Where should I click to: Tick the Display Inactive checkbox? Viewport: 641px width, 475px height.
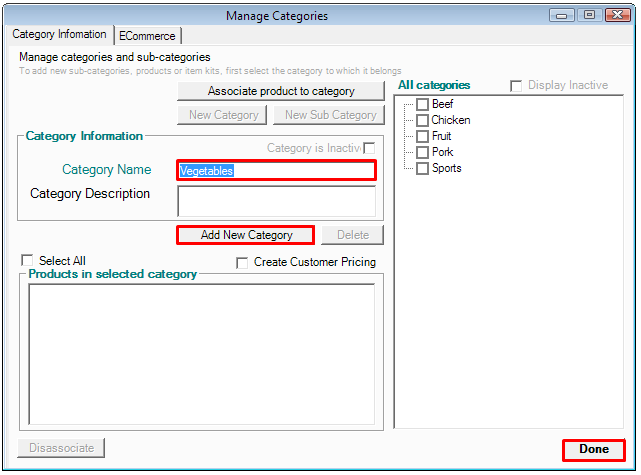pos(516,86)
